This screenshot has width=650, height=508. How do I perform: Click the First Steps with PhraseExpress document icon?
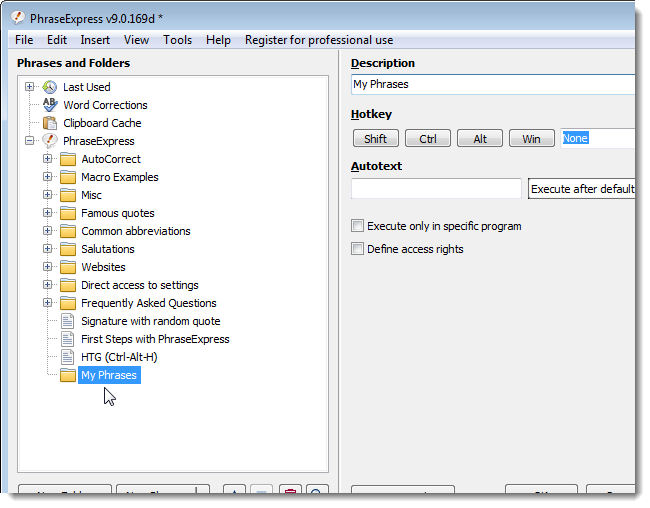pyautogui.click(x=68, y=339)
